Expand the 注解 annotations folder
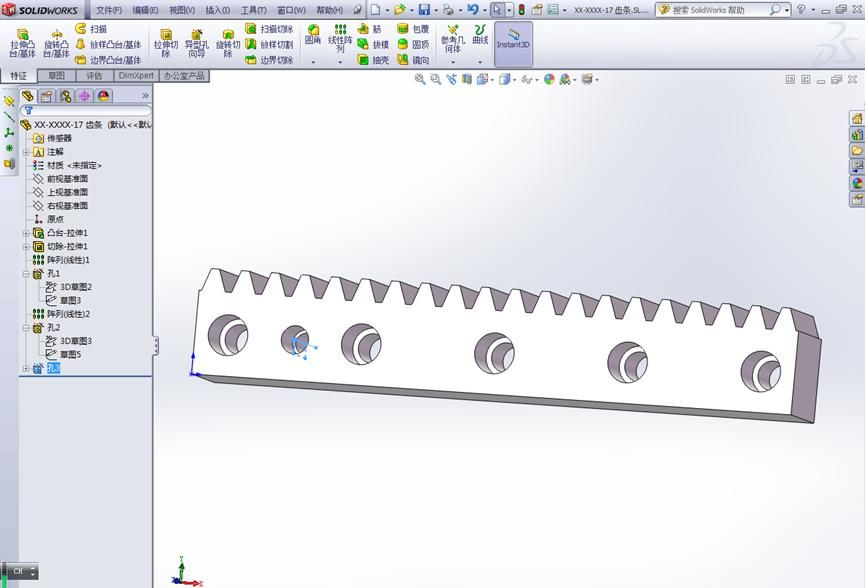This screenshot has height=588, width=865. tap(26, 152)
